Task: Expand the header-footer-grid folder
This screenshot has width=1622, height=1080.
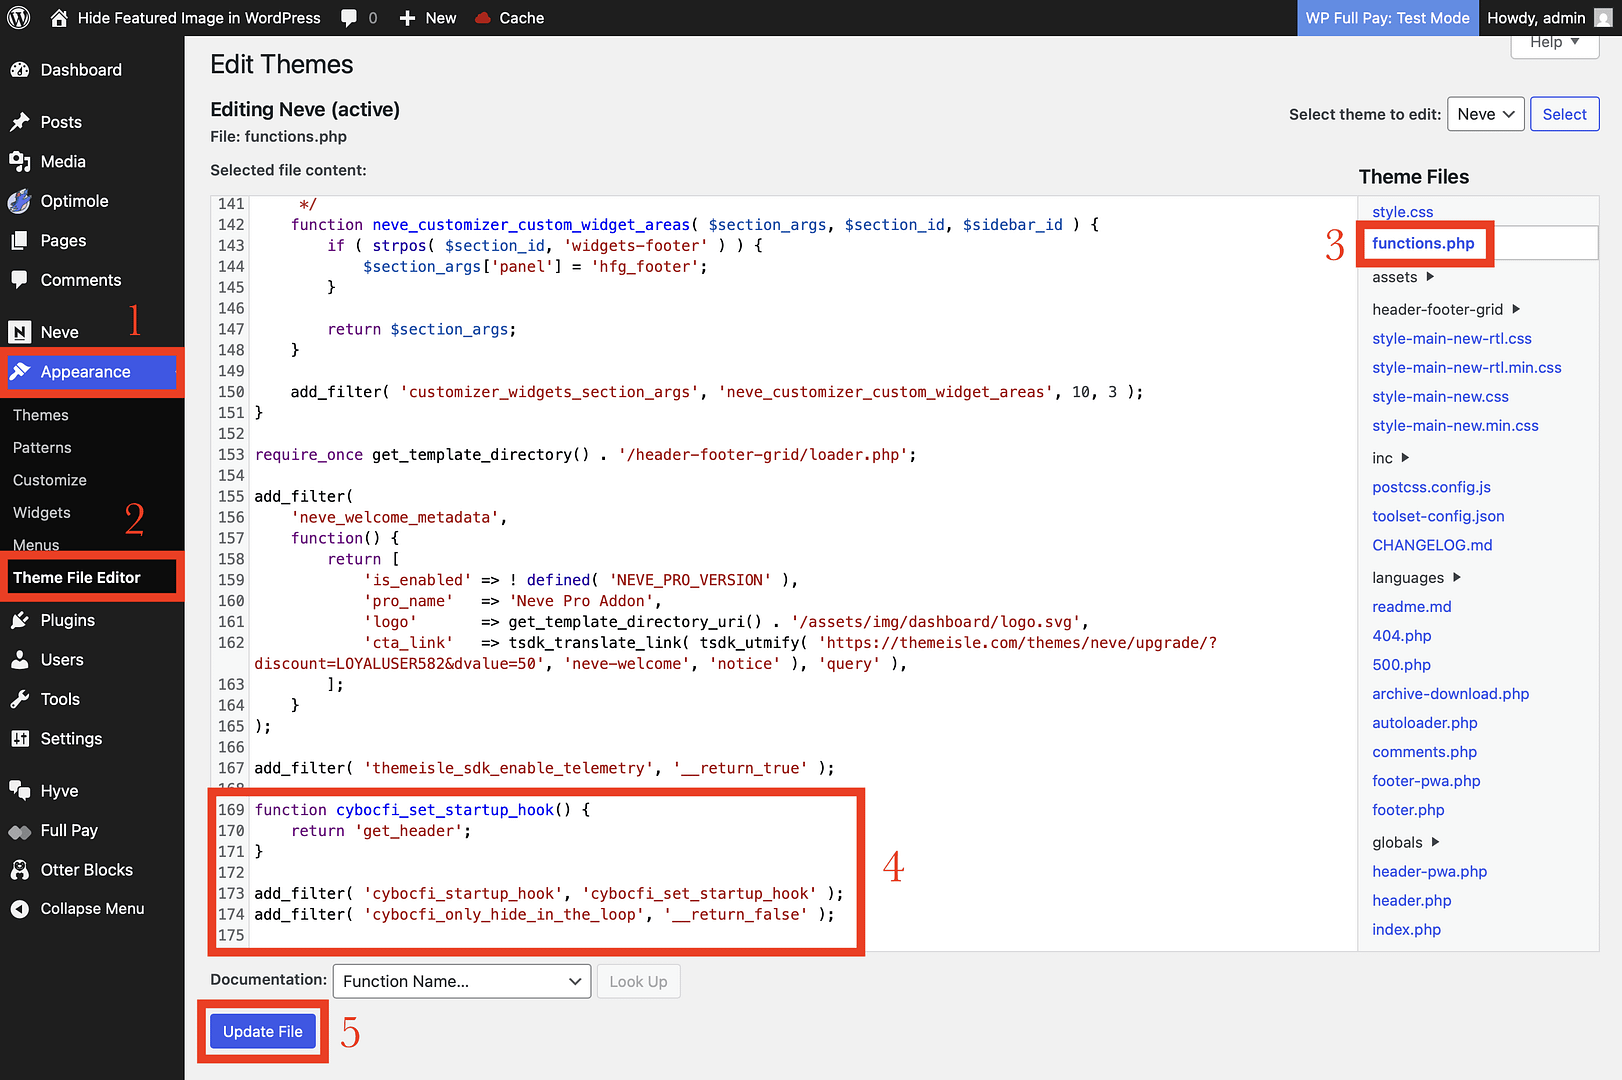Action: [1445, 310]
